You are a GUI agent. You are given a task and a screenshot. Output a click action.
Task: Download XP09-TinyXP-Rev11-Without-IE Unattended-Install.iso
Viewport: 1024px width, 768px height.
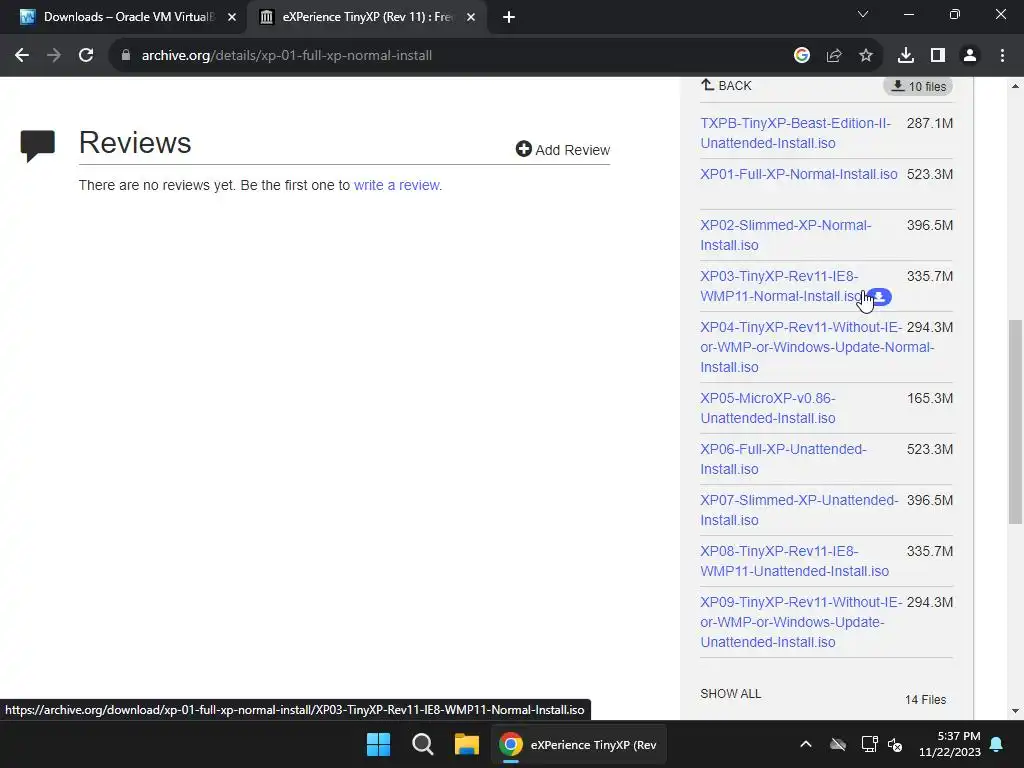coord(801,622)
